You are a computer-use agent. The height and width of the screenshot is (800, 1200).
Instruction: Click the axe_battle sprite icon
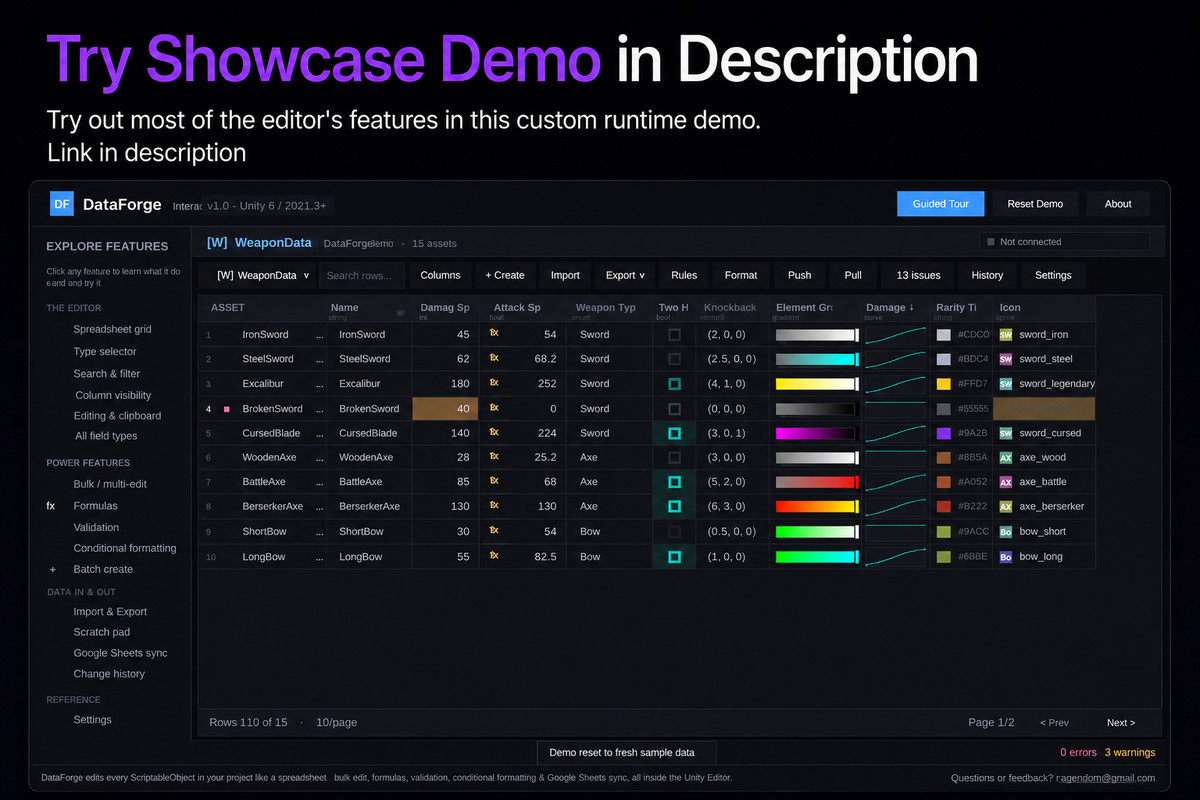(1006, 482)
